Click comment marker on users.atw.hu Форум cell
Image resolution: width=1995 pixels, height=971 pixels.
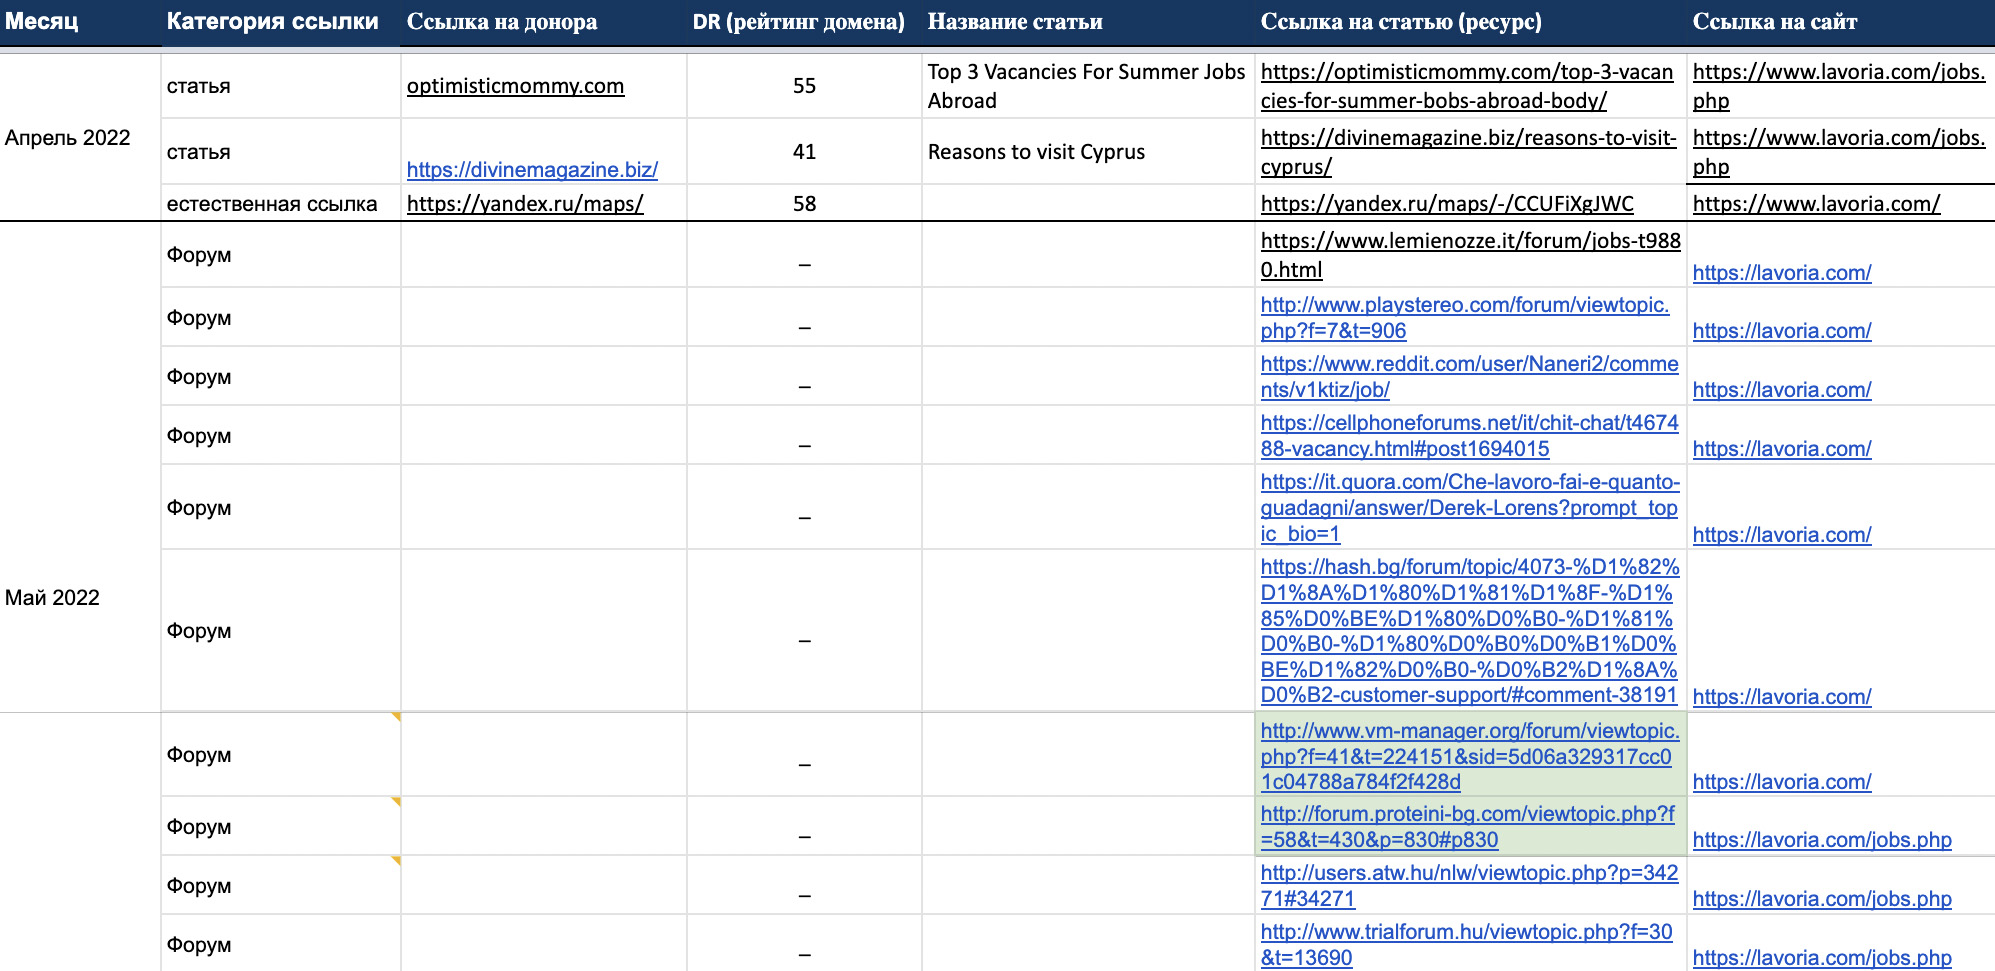(x=396, y=860)
